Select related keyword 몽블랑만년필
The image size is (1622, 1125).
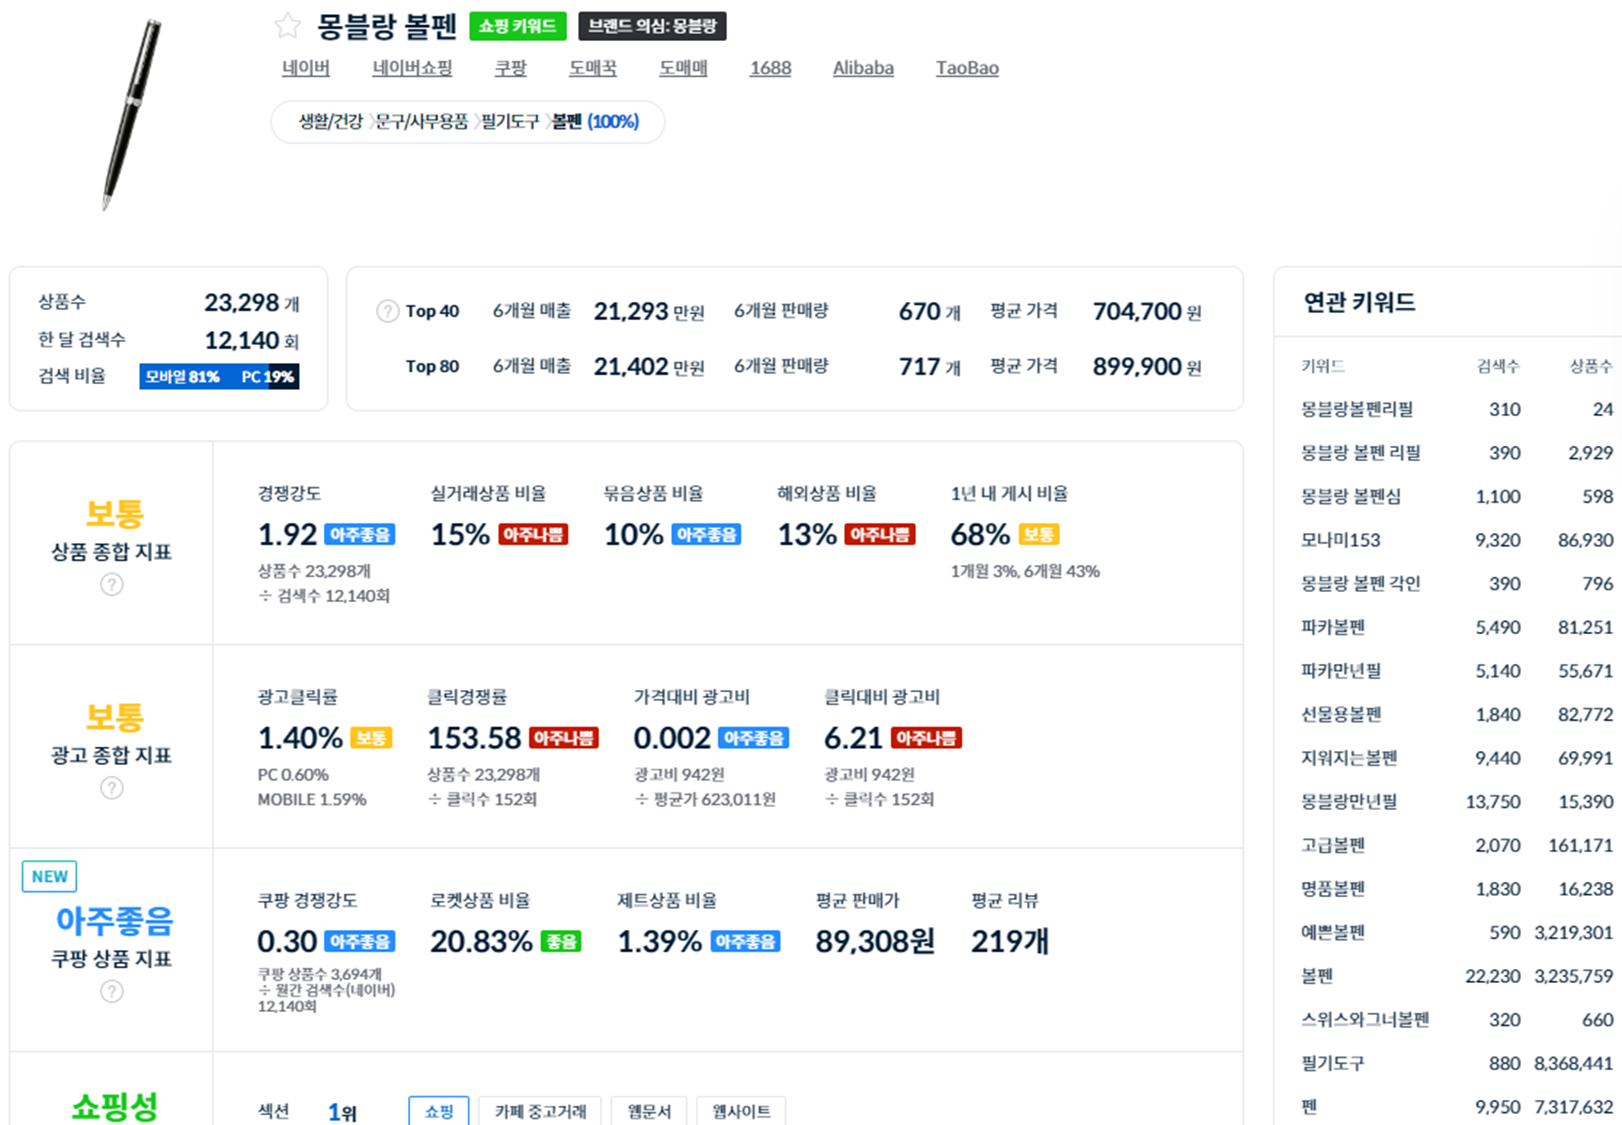(1349, 802)
